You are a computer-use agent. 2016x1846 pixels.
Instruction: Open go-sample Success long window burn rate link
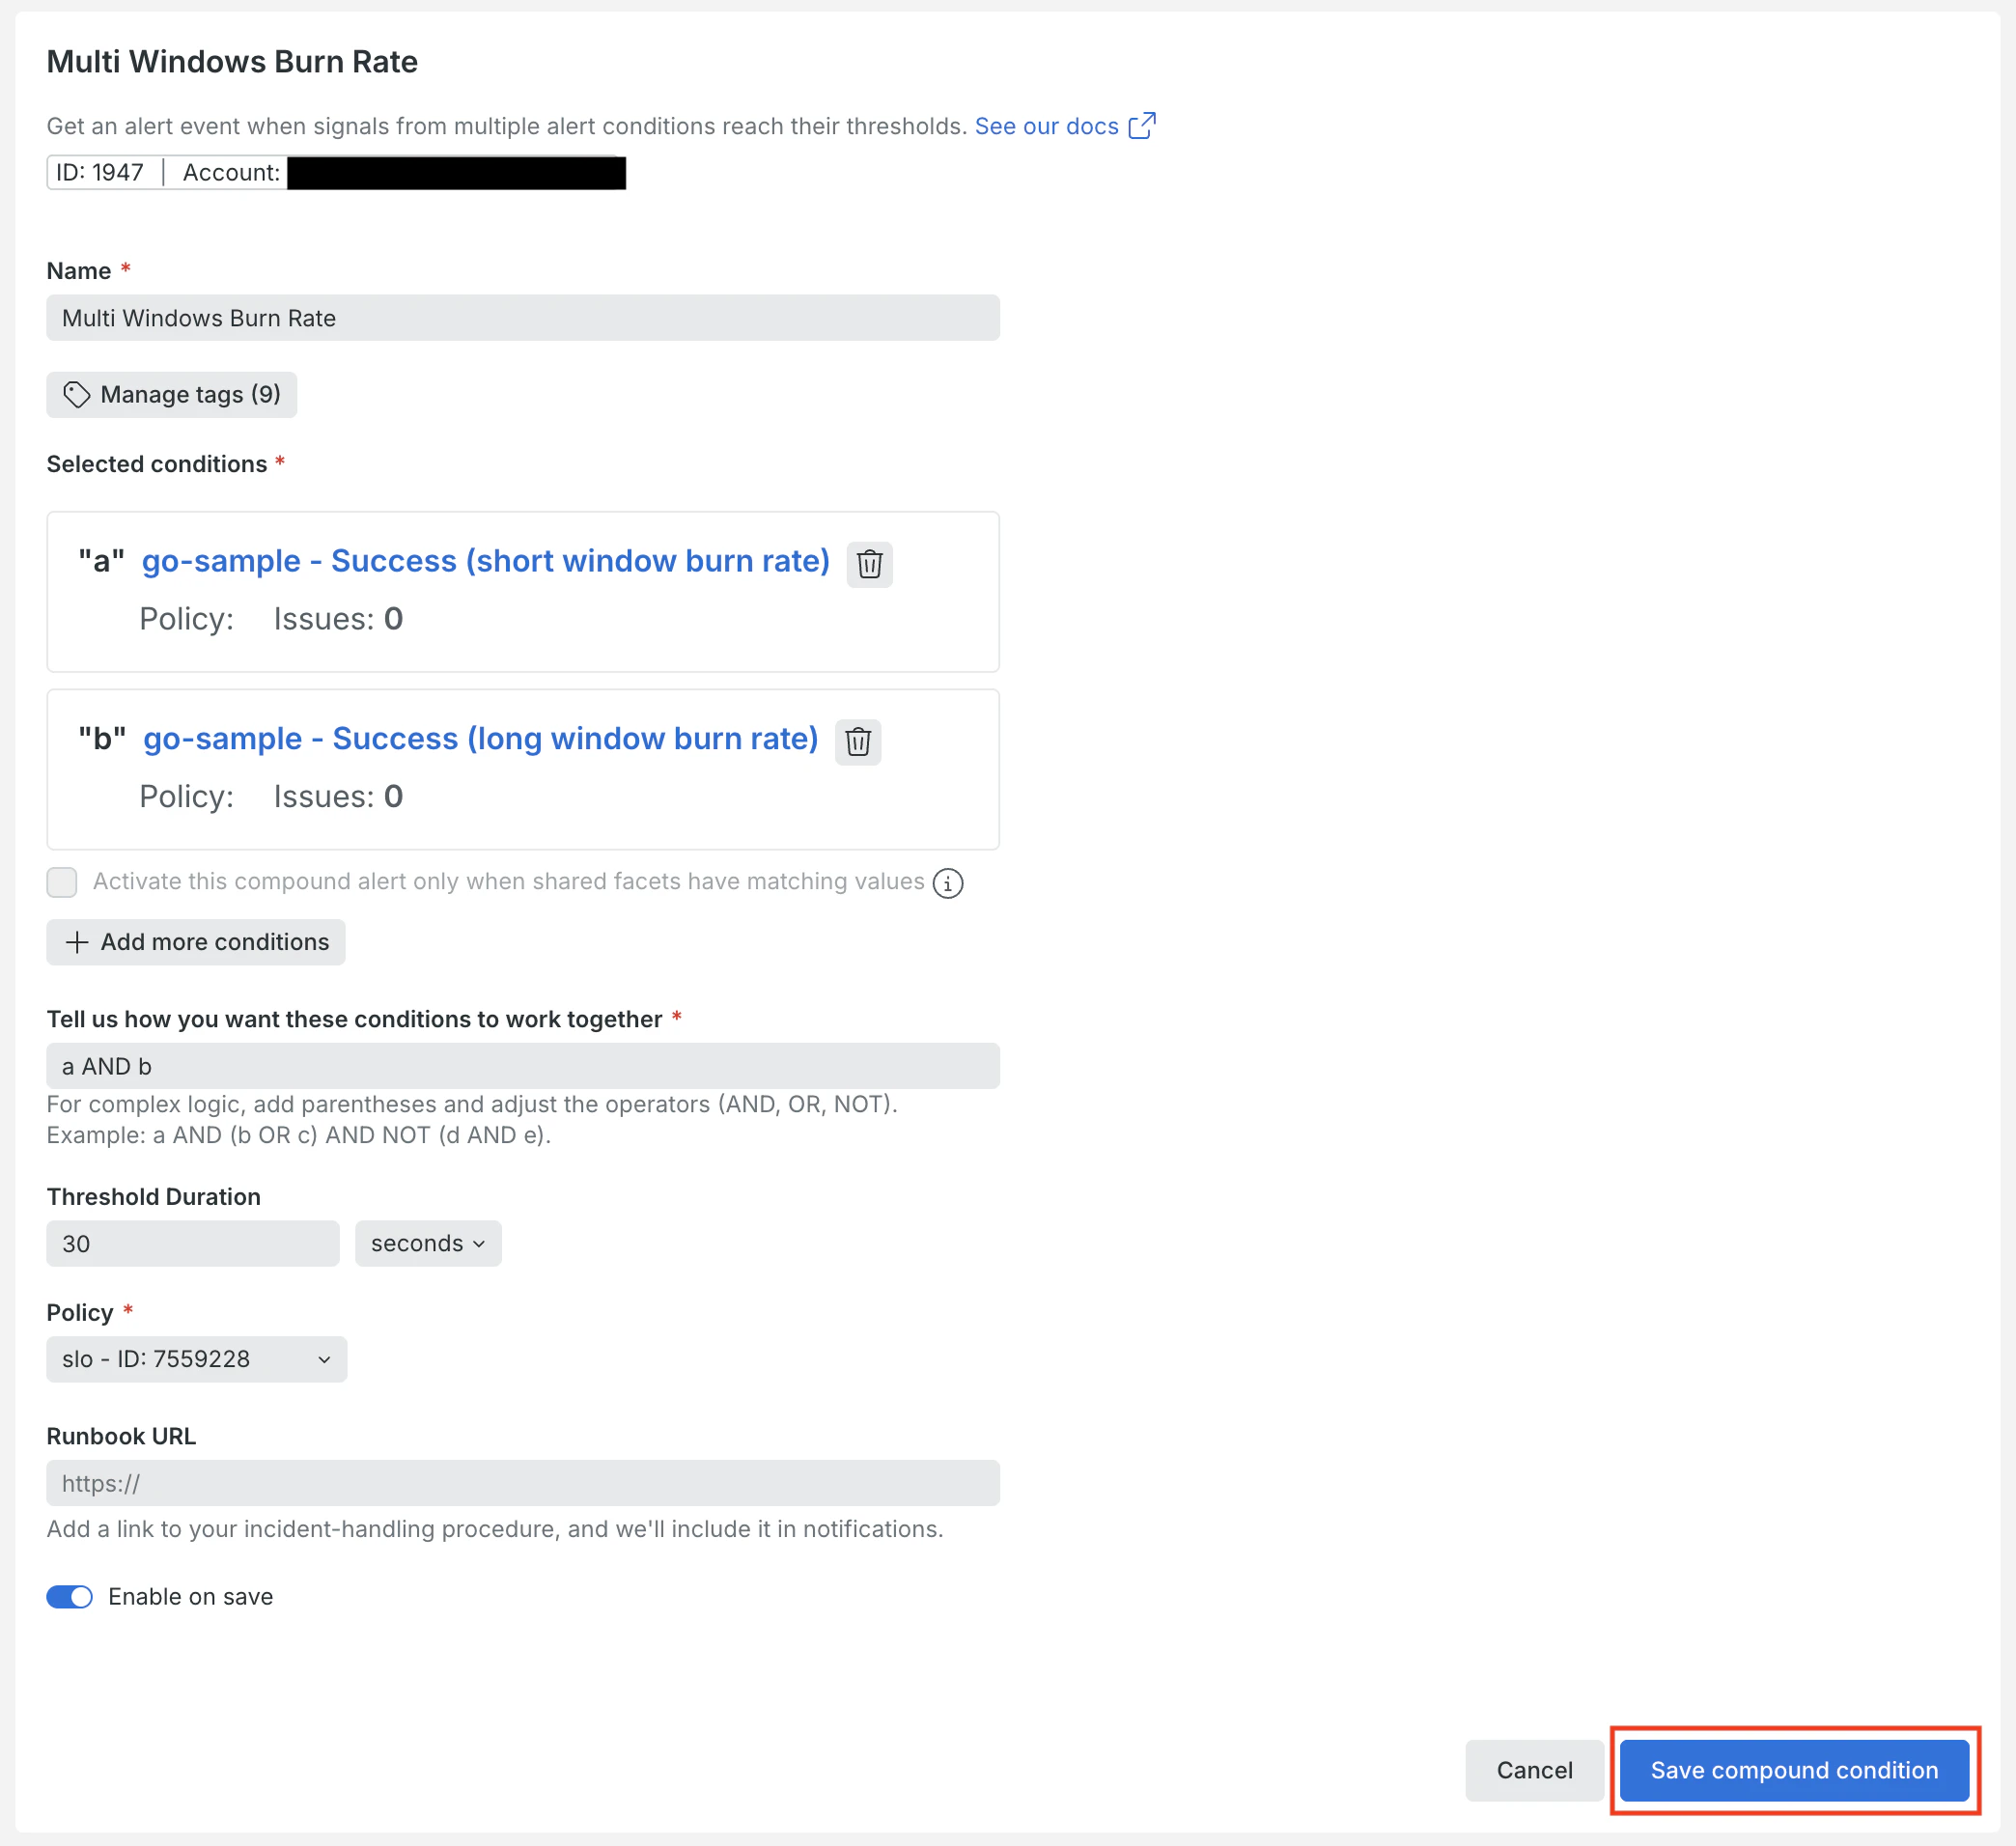tap(481, 738)
